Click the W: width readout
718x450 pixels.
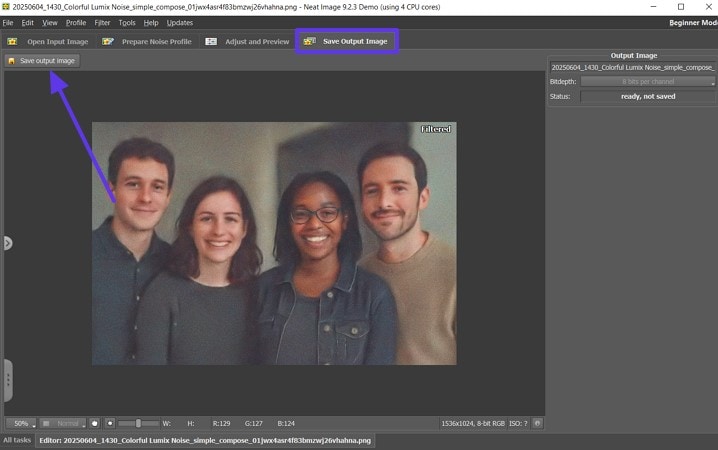167,423
